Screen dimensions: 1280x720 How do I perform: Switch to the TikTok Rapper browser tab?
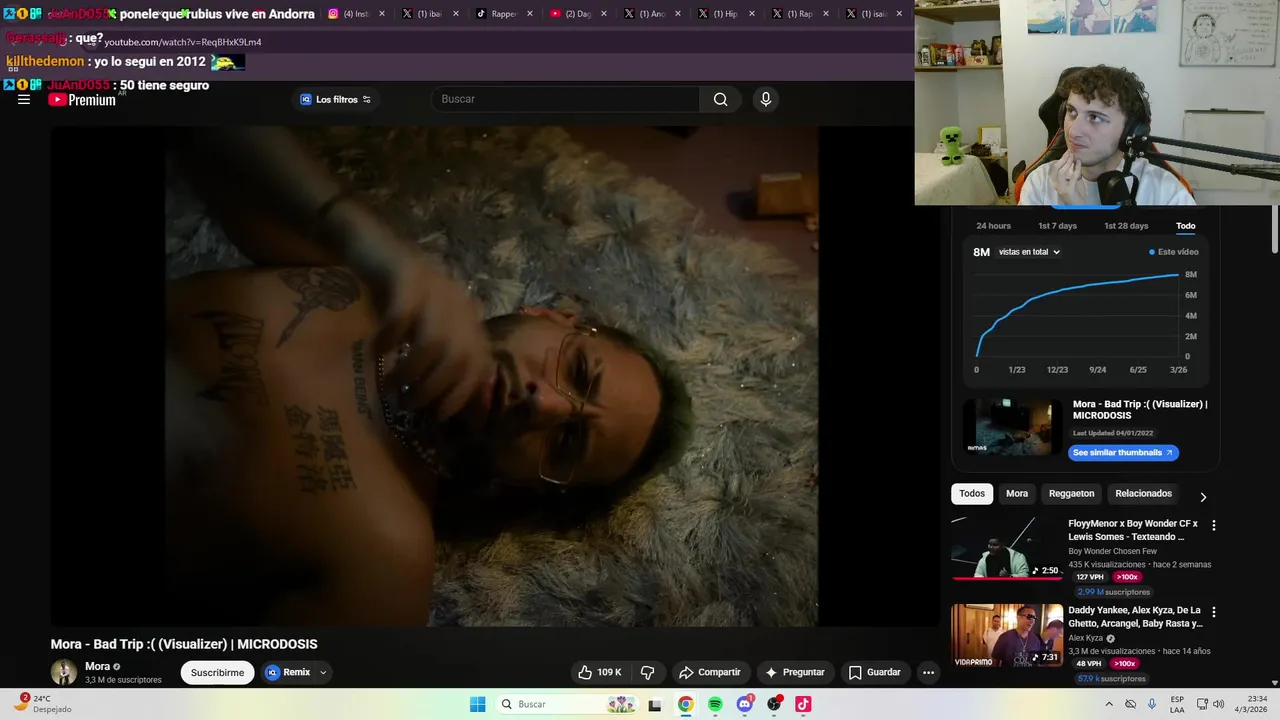point(502,14)
